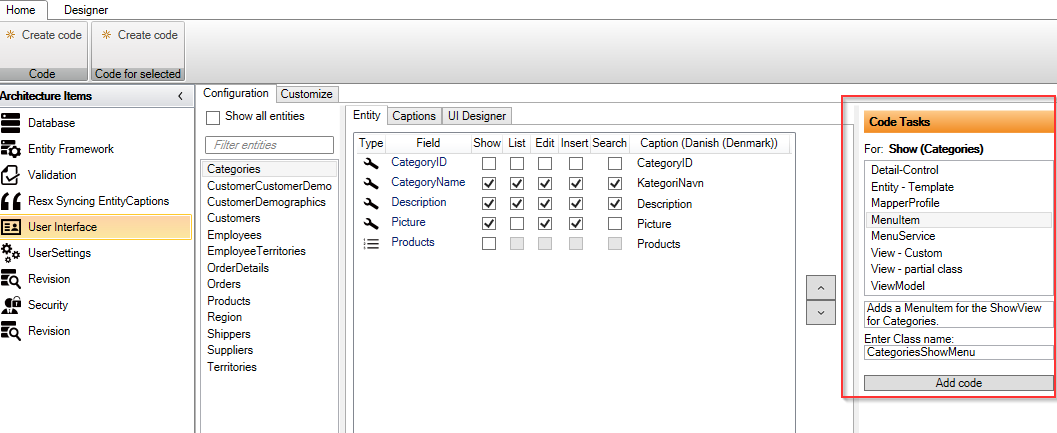Viewport: 1057px width, 433px height.
Task: Uncheck Search for Description
Action: click(x=614, y=204)
